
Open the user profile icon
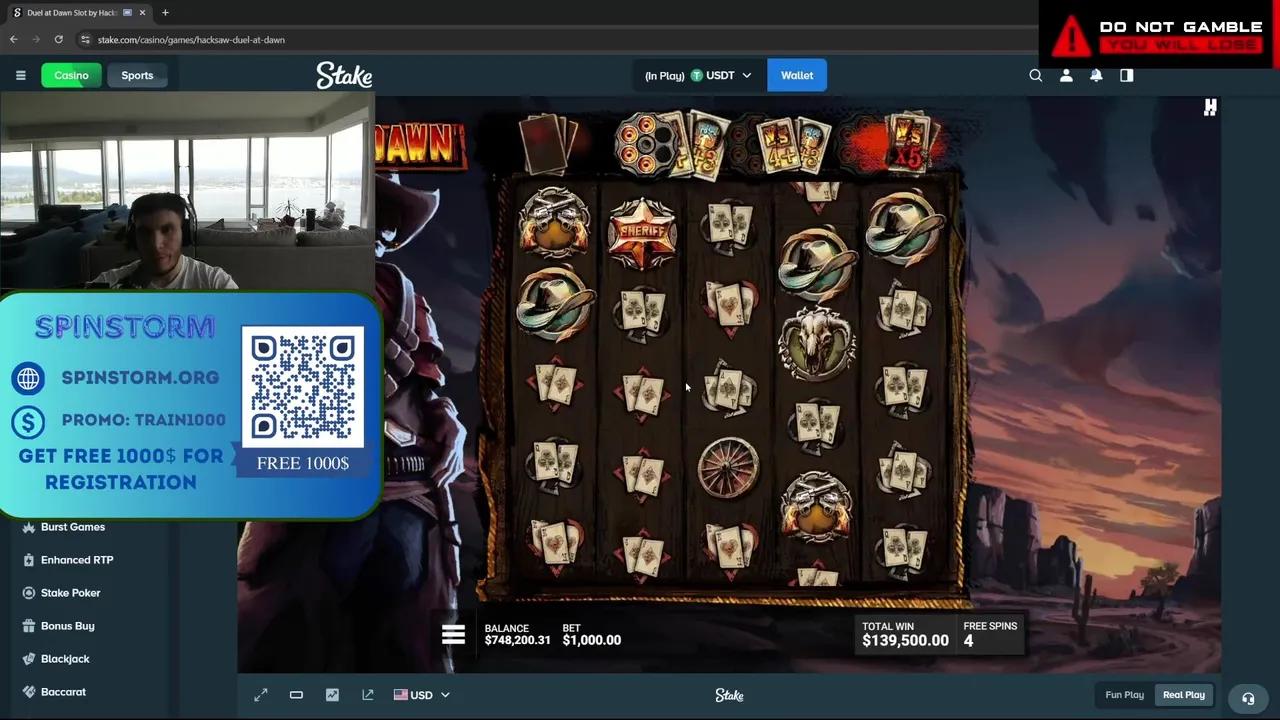(x=1066, y=75)
